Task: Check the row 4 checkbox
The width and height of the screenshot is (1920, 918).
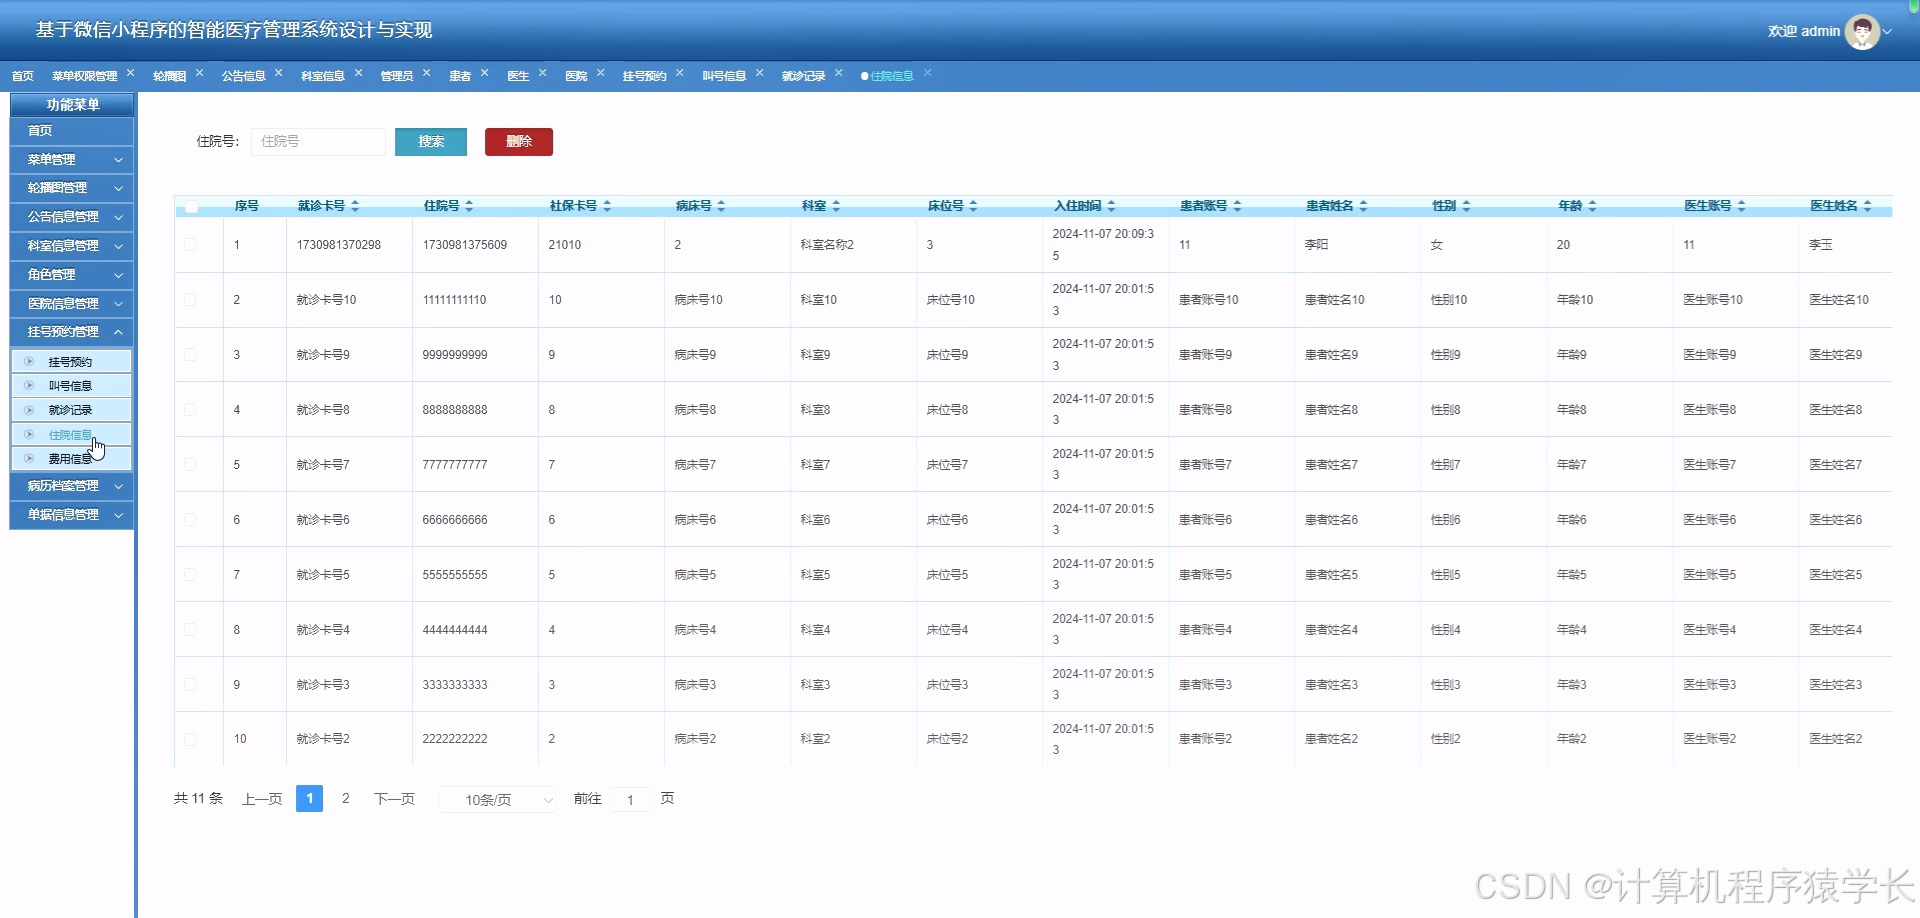Action: pyautogui.click(x=190, y=409)
